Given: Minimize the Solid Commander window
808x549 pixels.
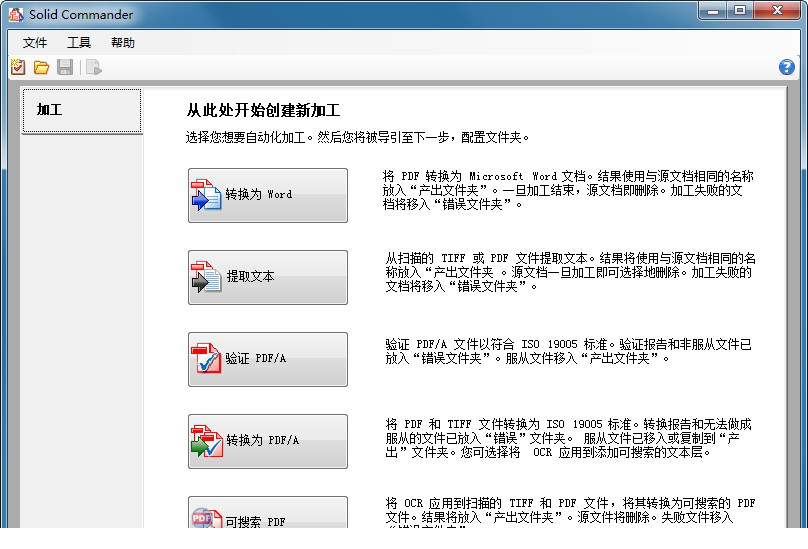Looking at the screenshot, I should [x=713, y=11].
